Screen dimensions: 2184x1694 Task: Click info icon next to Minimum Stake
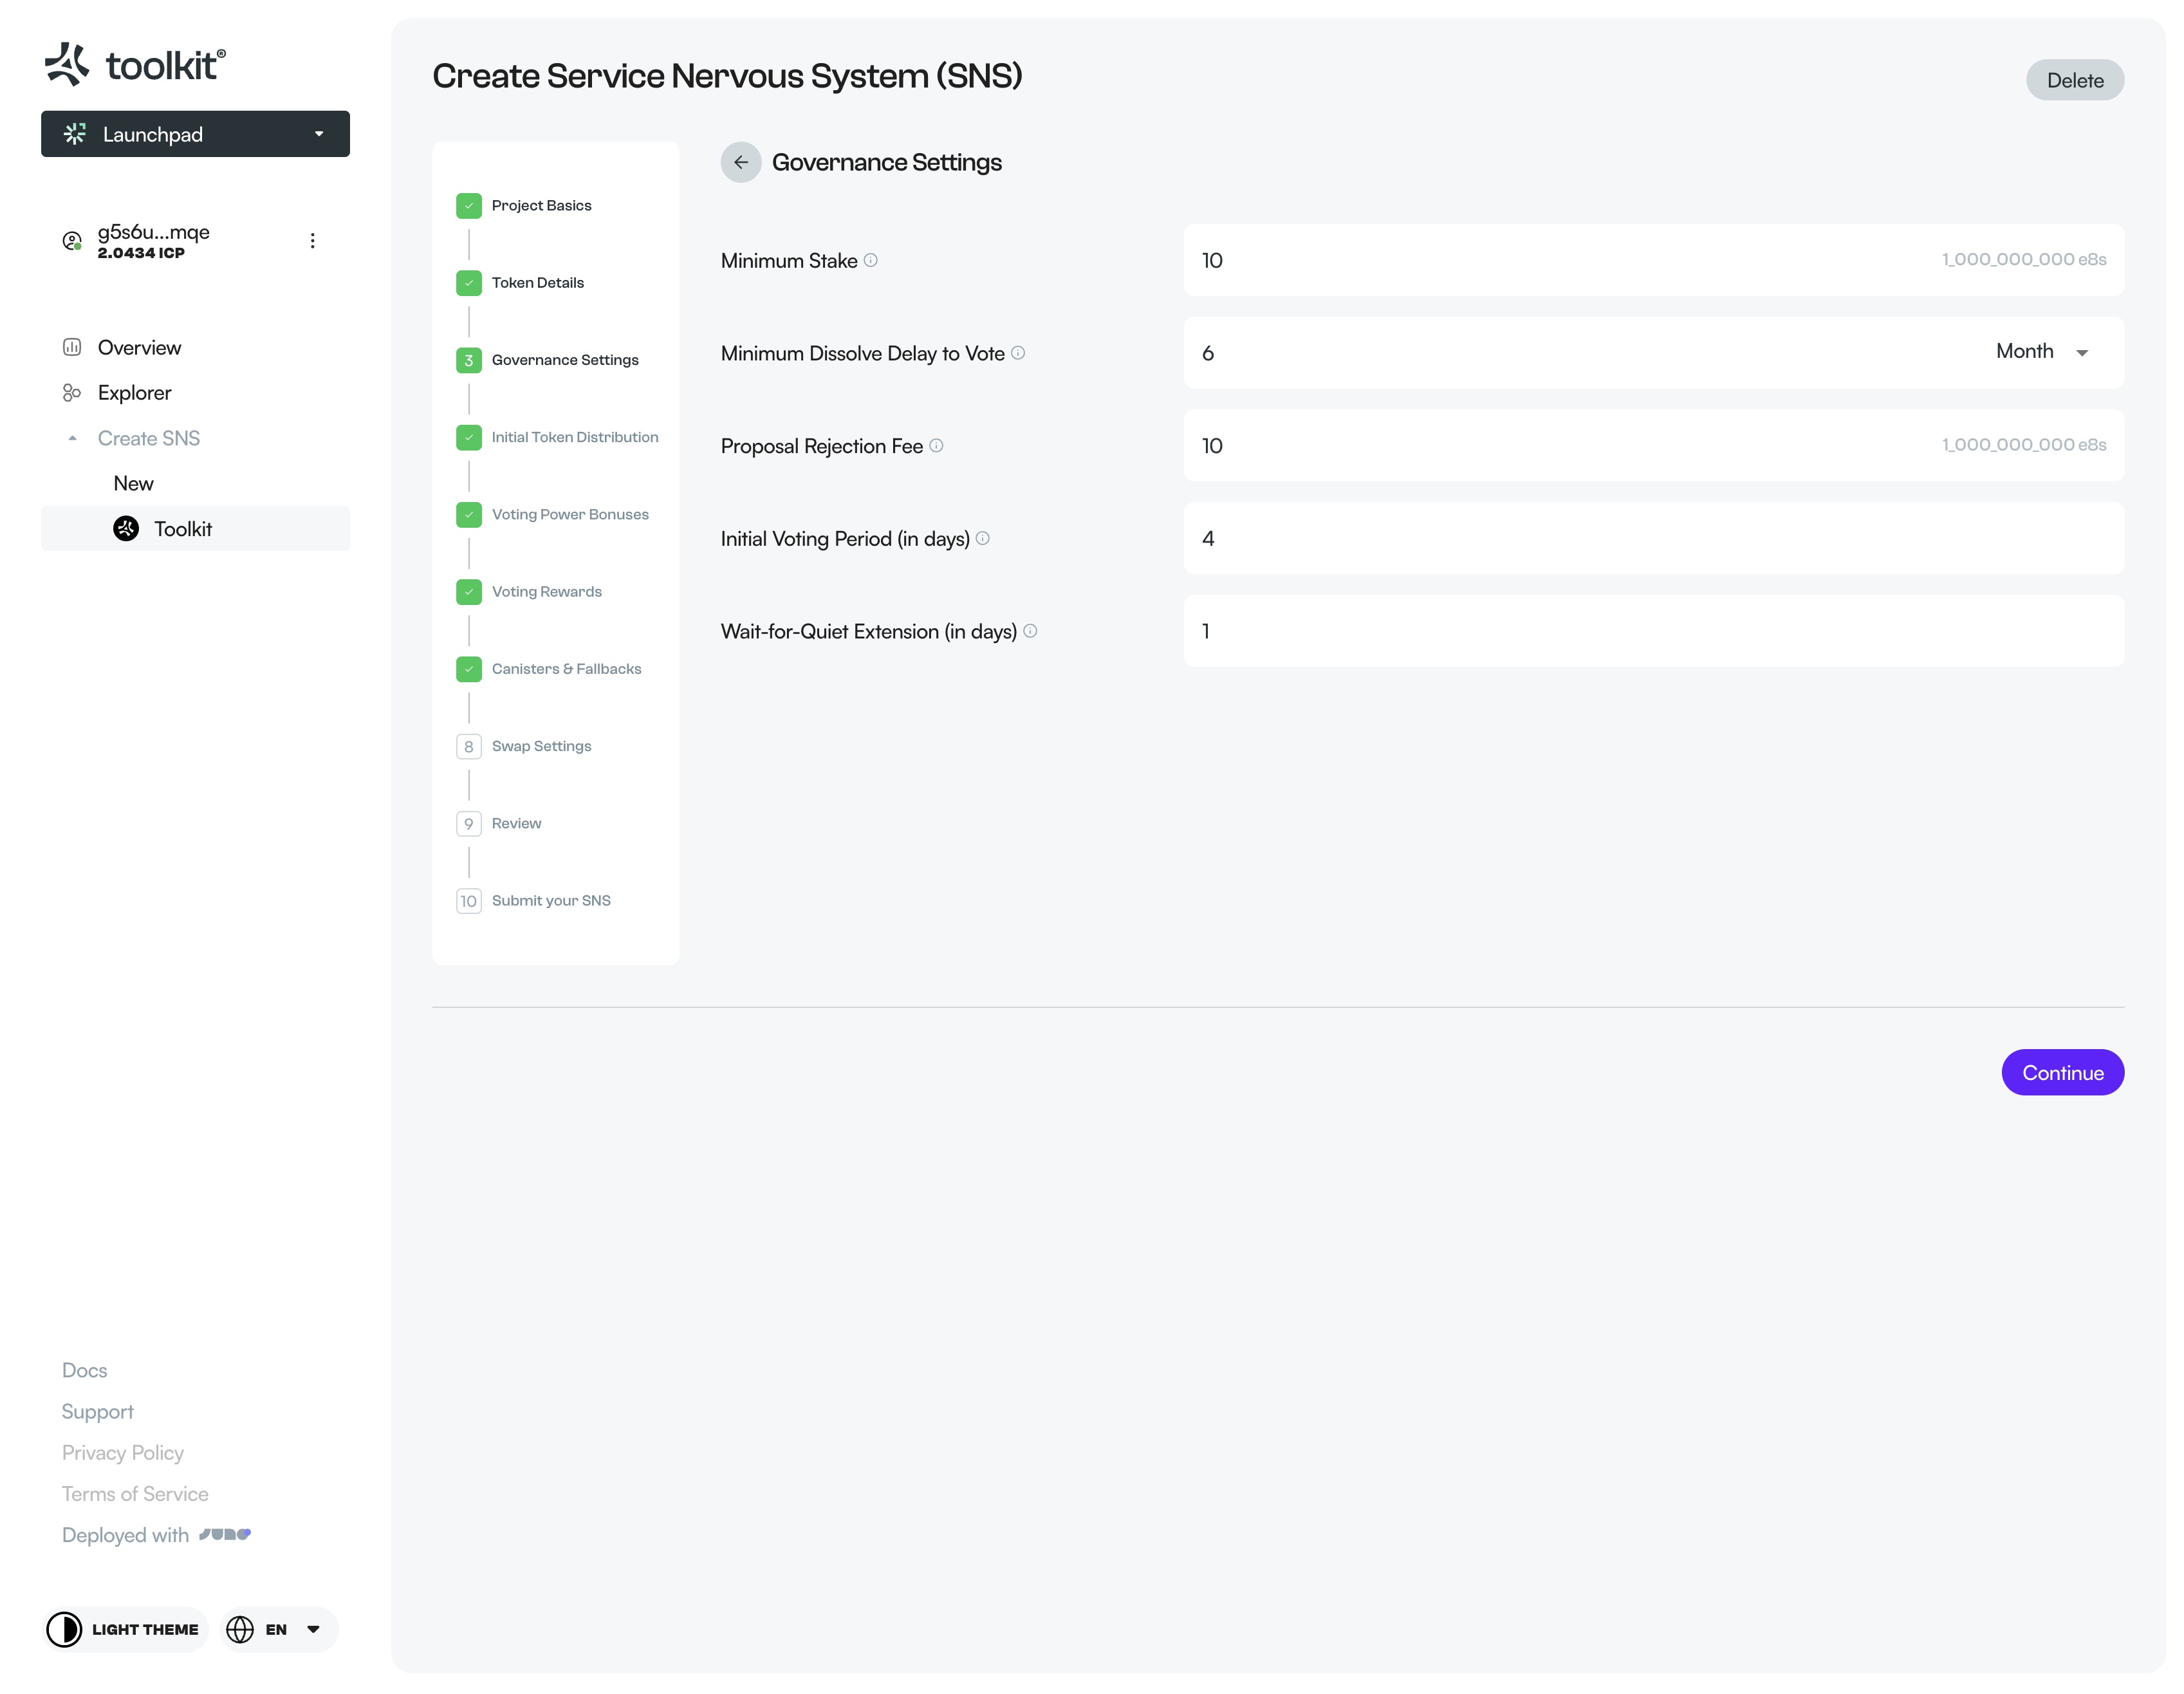click(x=870, y=260)
